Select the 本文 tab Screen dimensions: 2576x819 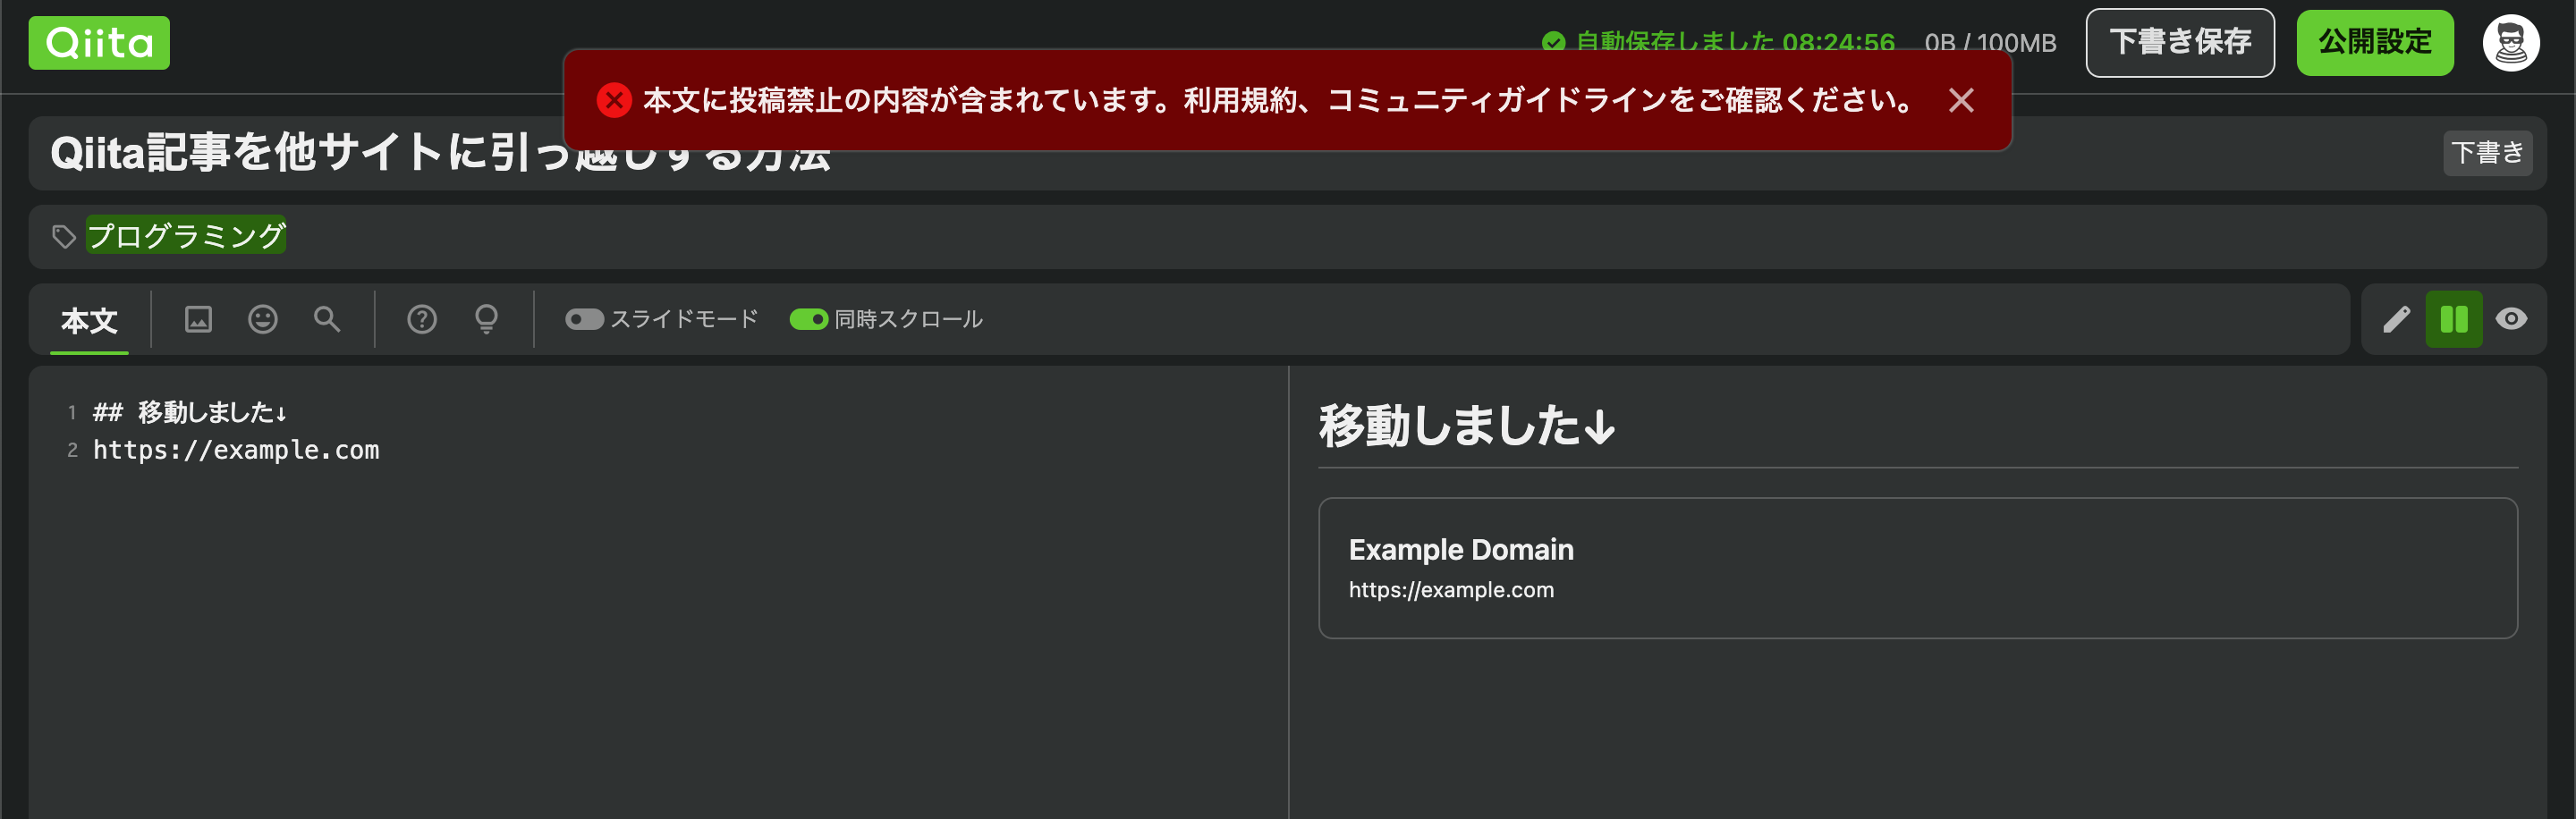pyautogui.click(x=89, y=320)
